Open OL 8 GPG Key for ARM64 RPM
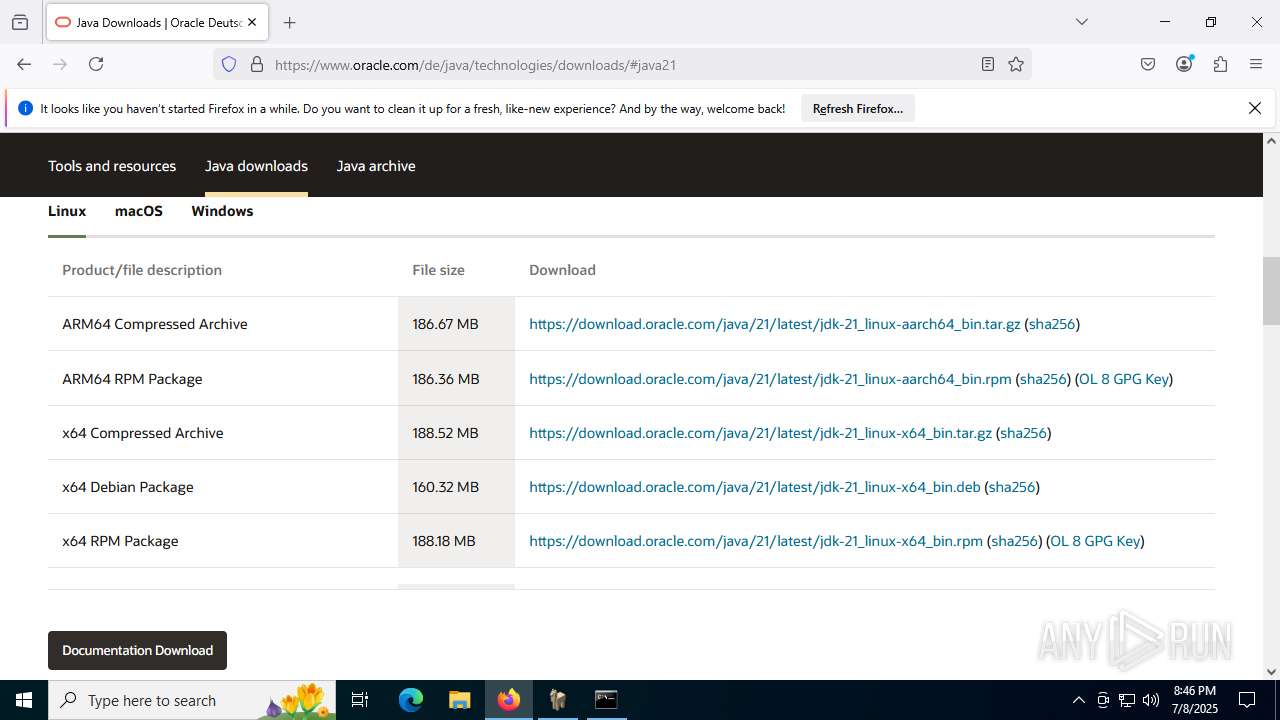Image resolution: width=1280 pixels, height=720 pixels. coord(1124,379)
